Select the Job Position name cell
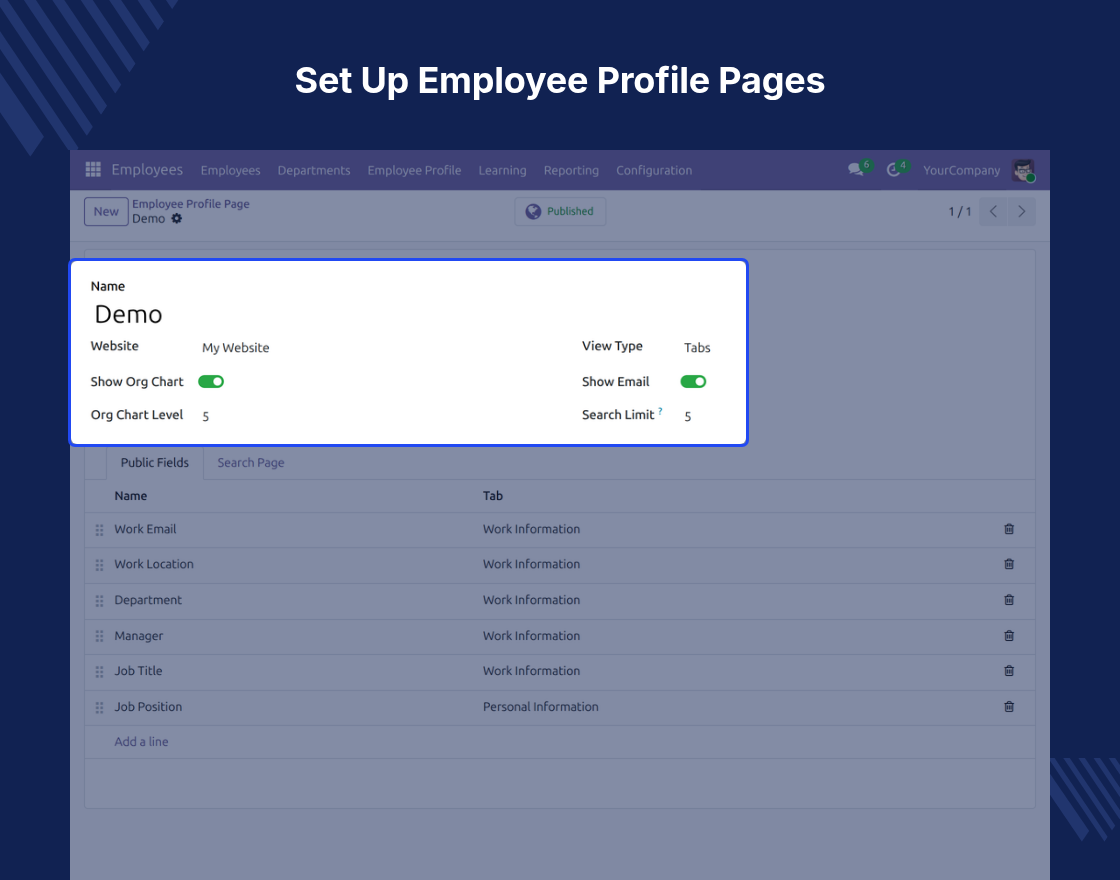 (x=148, y=706)
